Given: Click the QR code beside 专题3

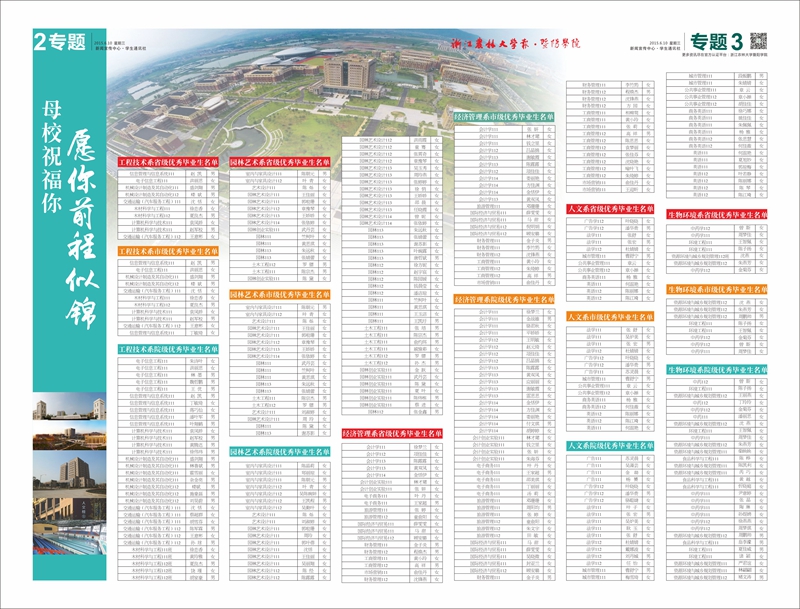Looking at the screenshot, I should [x=758, y=41].
